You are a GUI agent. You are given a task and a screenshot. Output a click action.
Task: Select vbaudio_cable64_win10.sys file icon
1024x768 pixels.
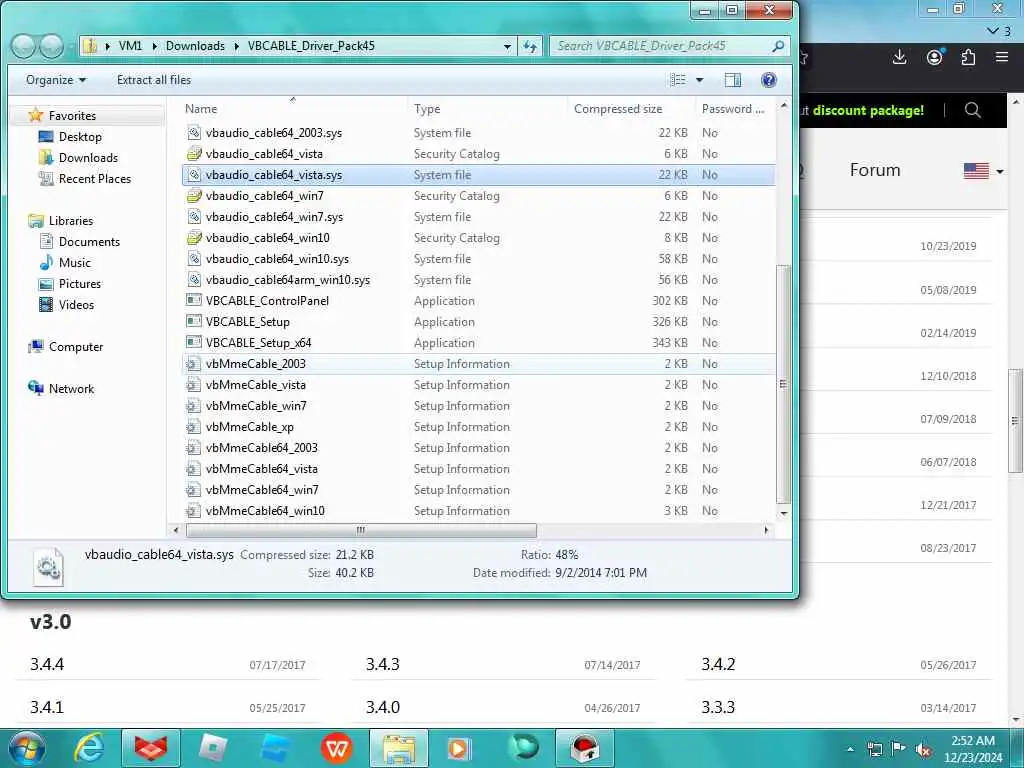coord(194,259)
